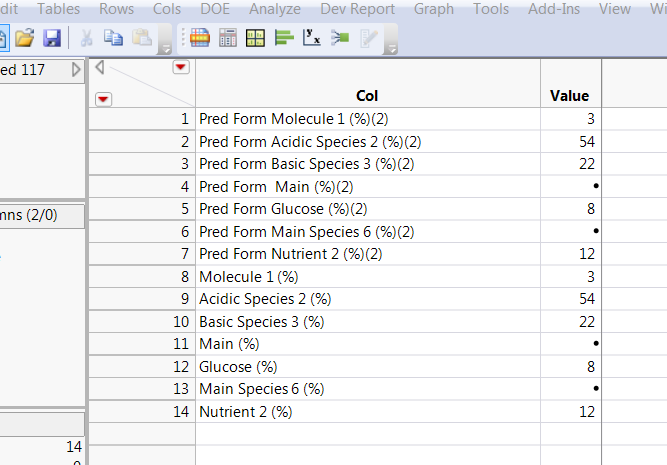Open the Graph menu

433,9
